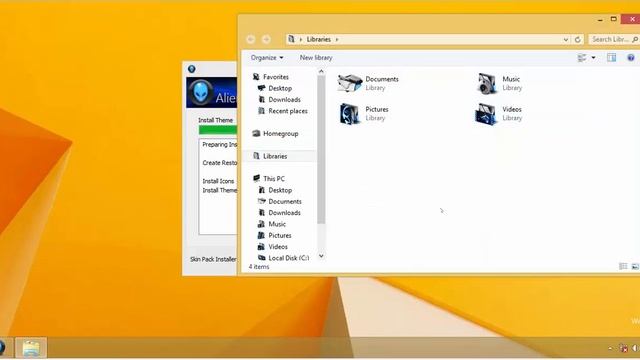Click the Favorites star icon
The width and height of the screenshot is (640, 360).
(256, 77)
